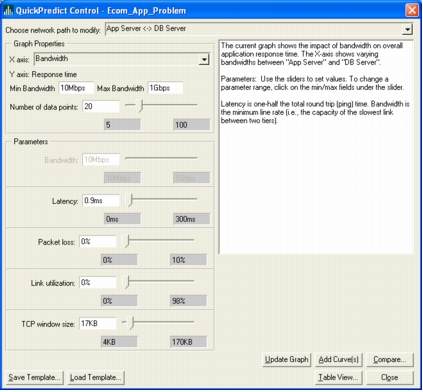Adjust the Number of data points slider
Screen dimensions: 423x392
click(141, 106)
